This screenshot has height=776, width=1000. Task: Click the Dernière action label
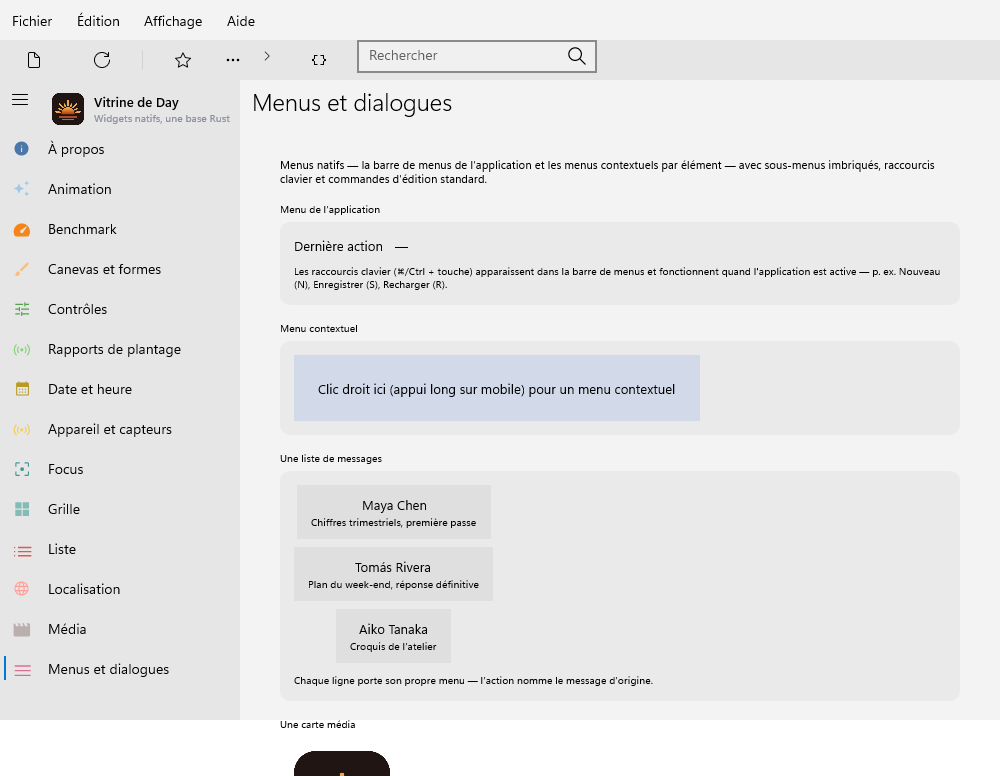(x=338, y=247)
